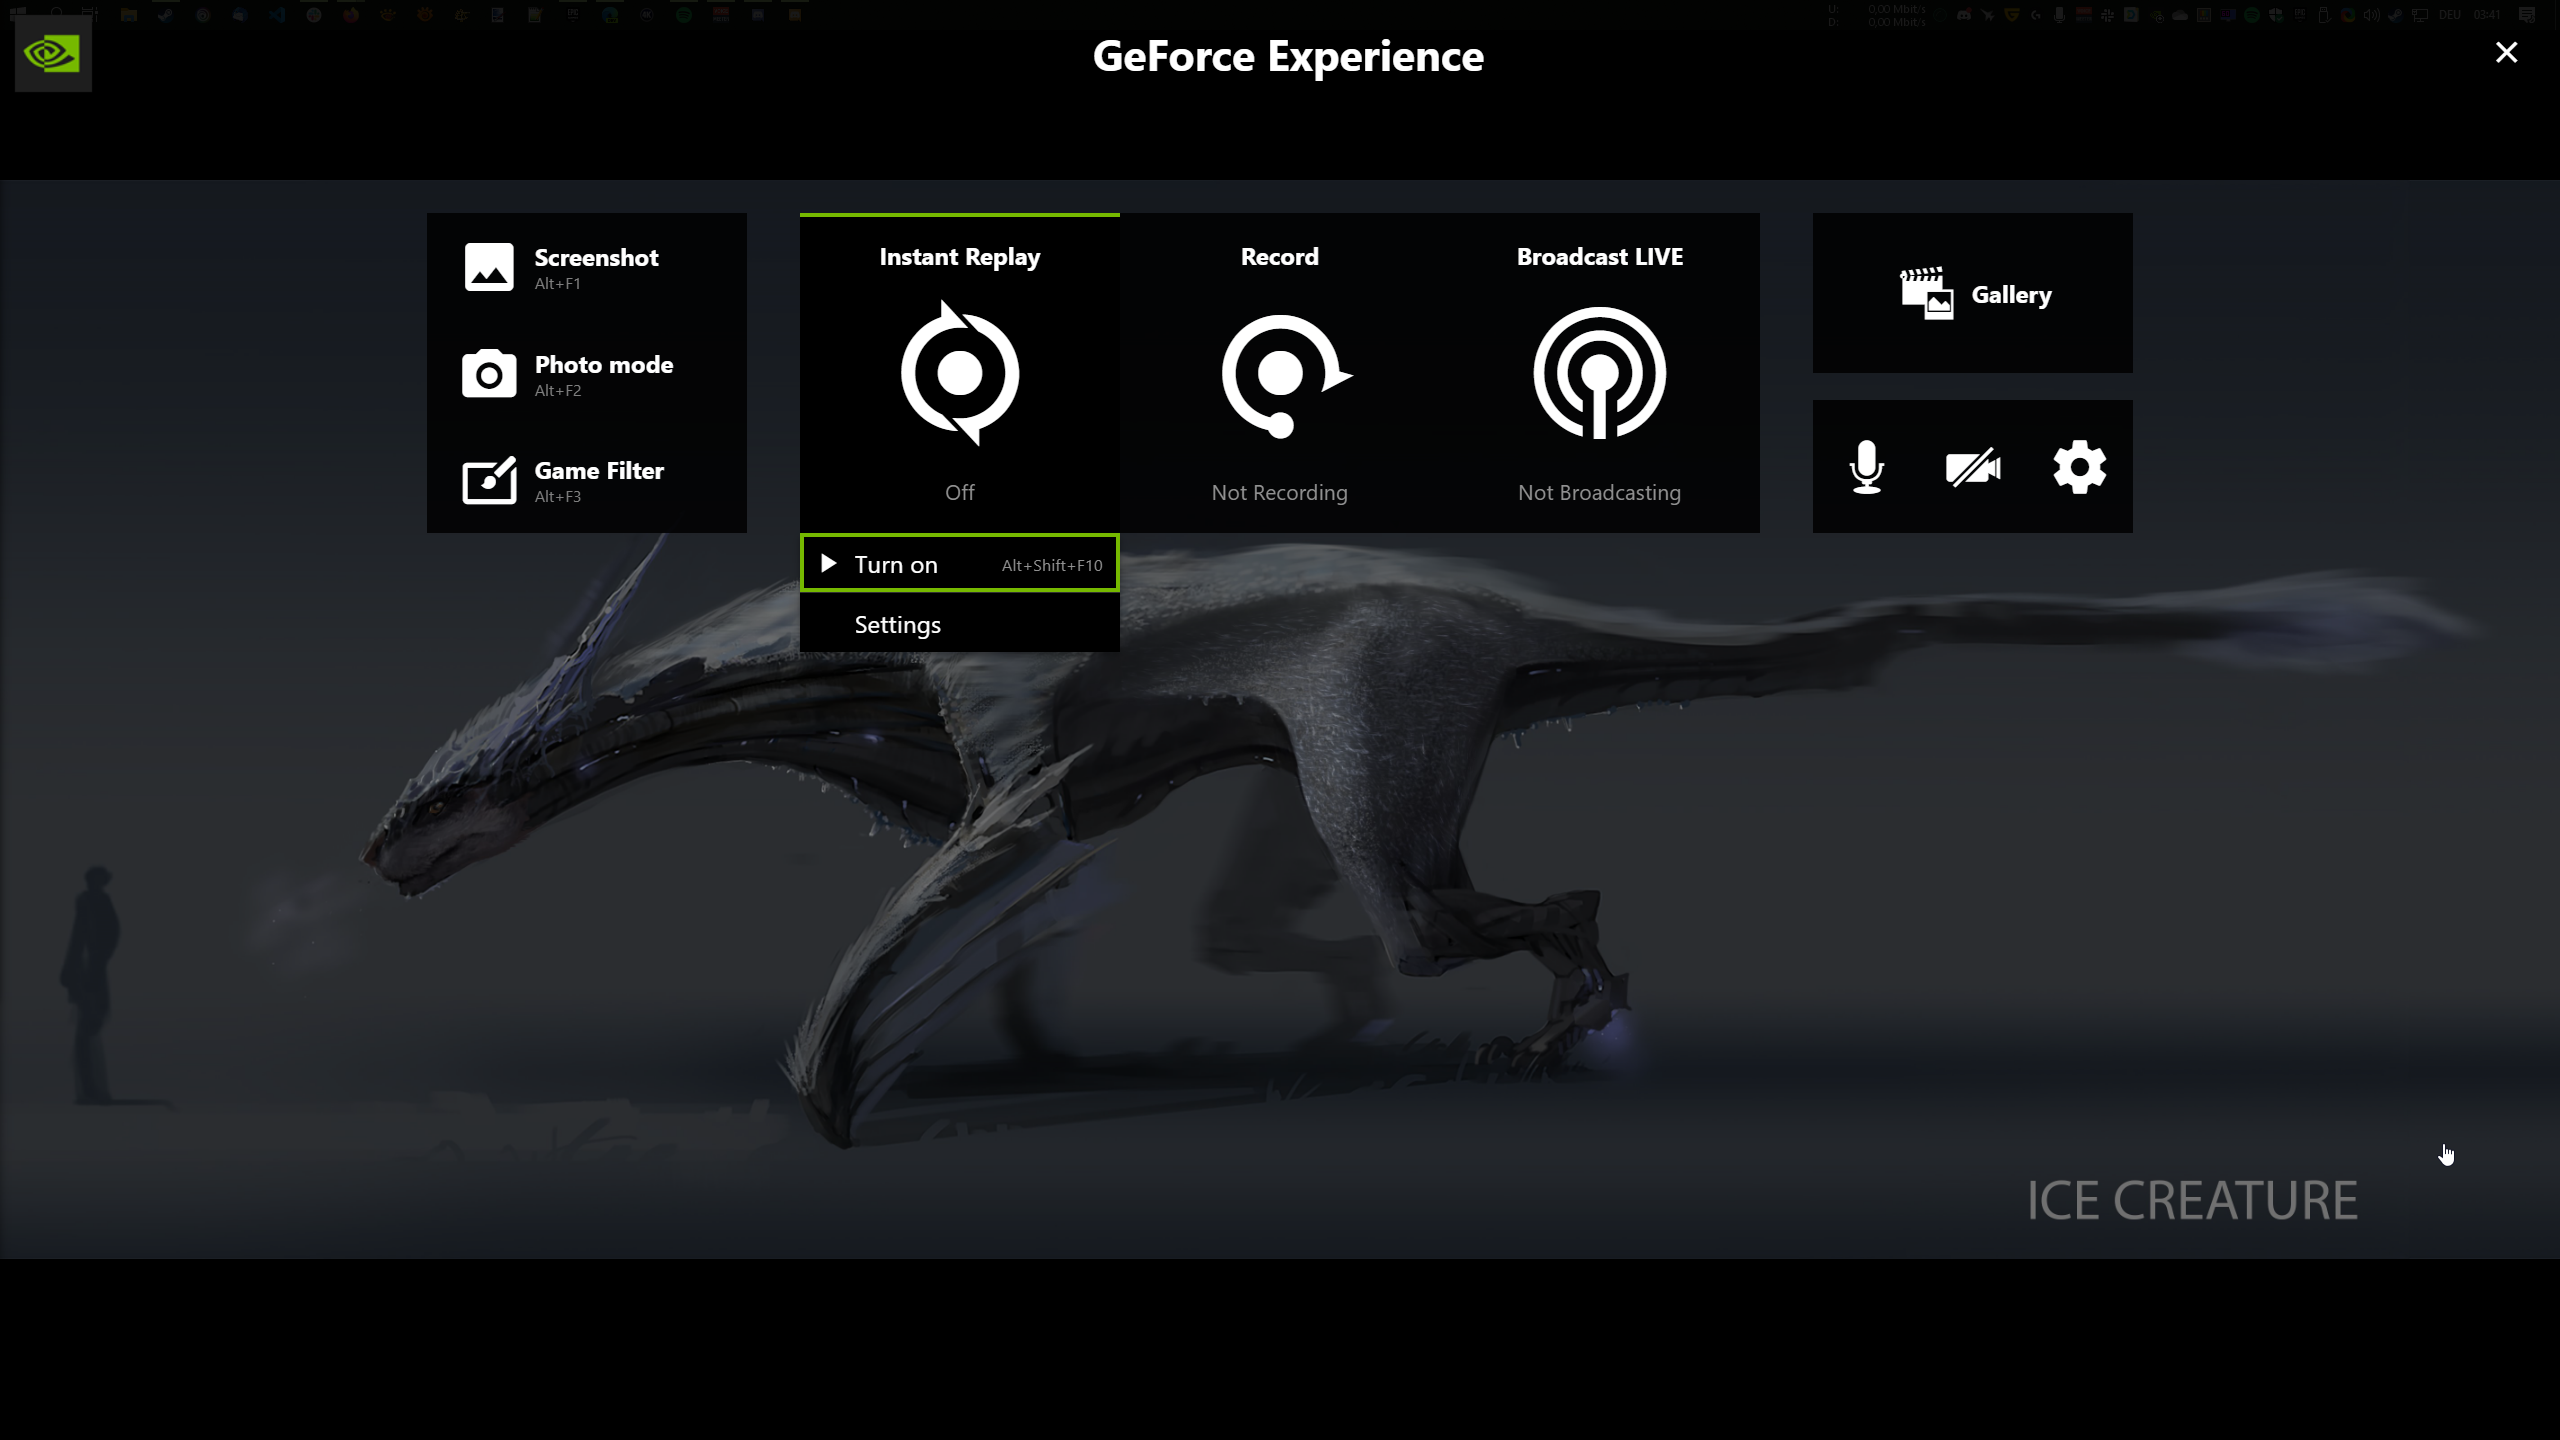Open overlay settings via the gear icon
Screen dimensions: 2560x1440
(x=2080, y=467)
